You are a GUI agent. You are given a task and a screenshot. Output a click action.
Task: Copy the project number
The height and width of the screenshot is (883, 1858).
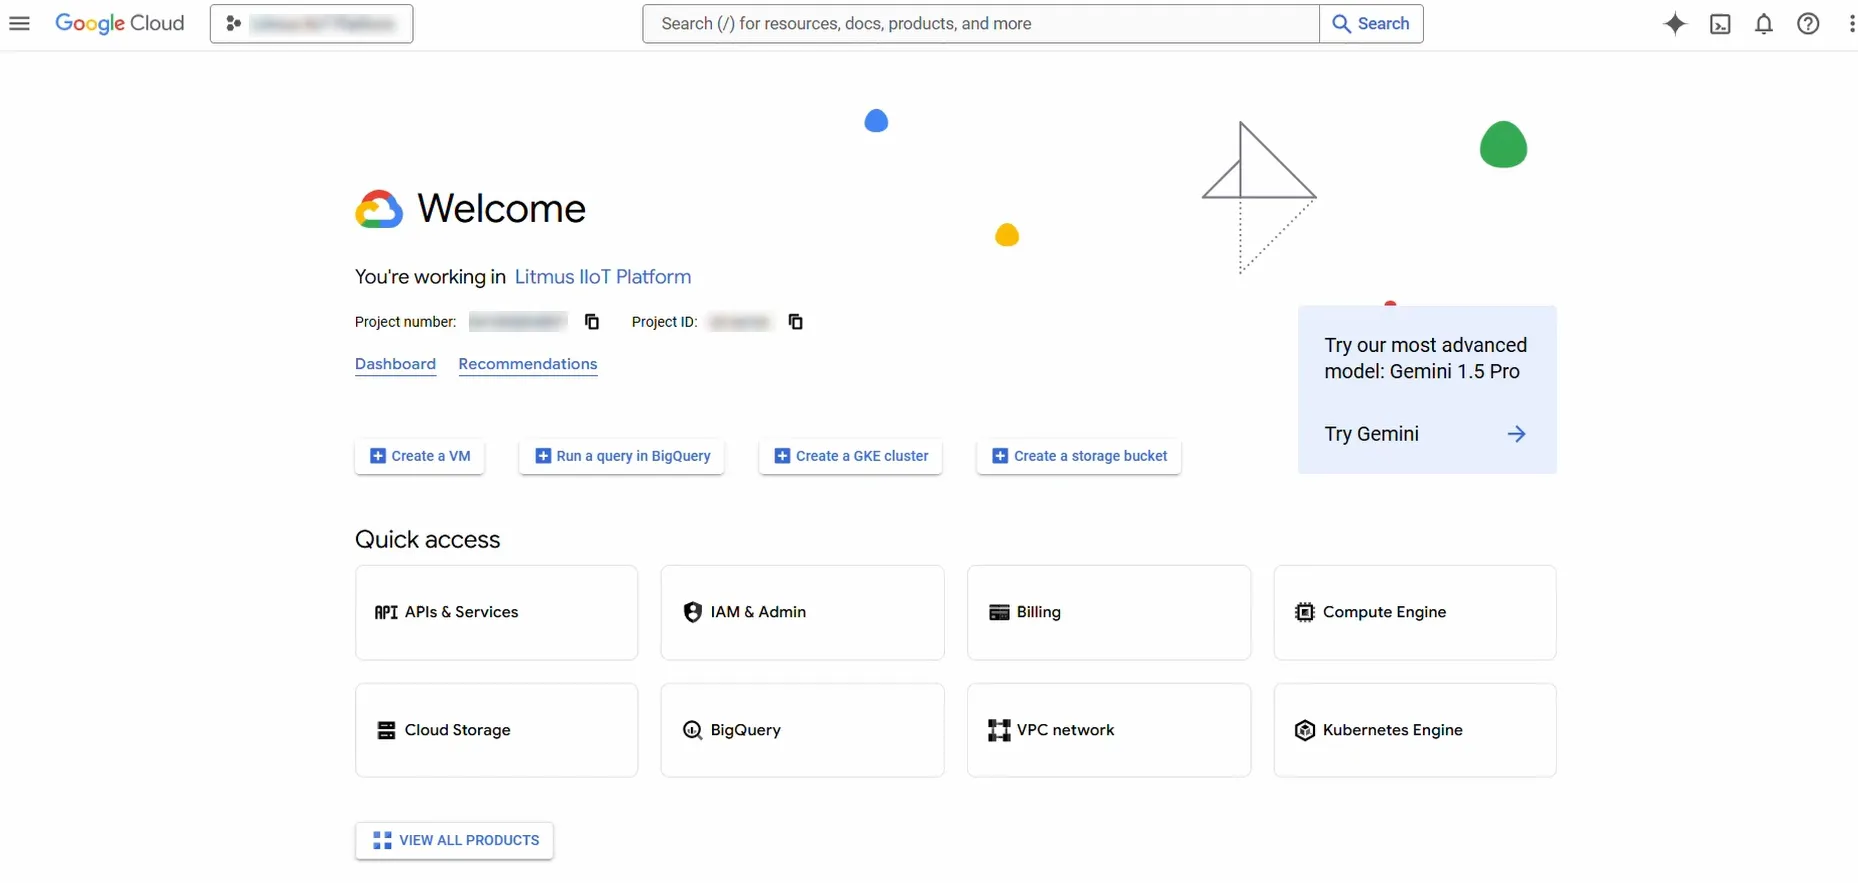[592, 322]
